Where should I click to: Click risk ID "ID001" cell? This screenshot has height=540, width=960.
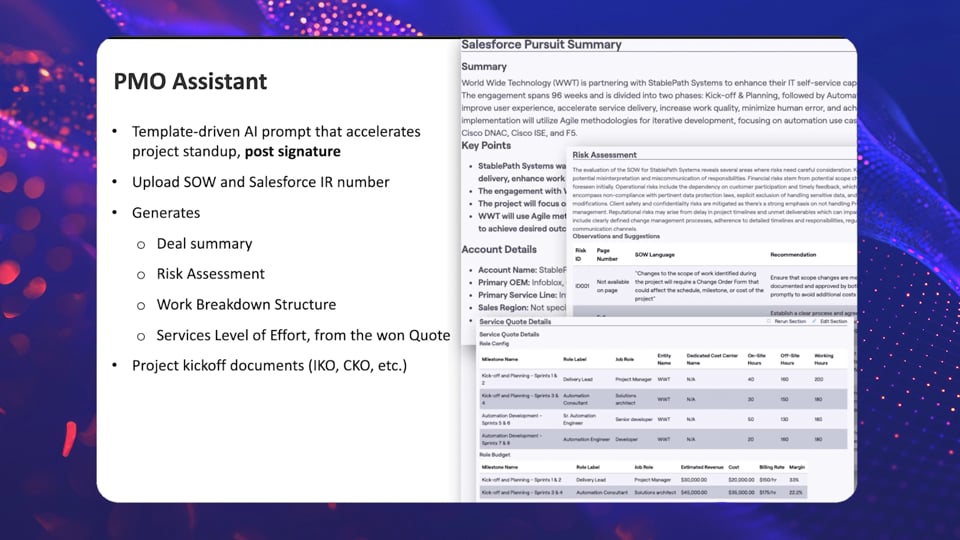coord(582,286)
